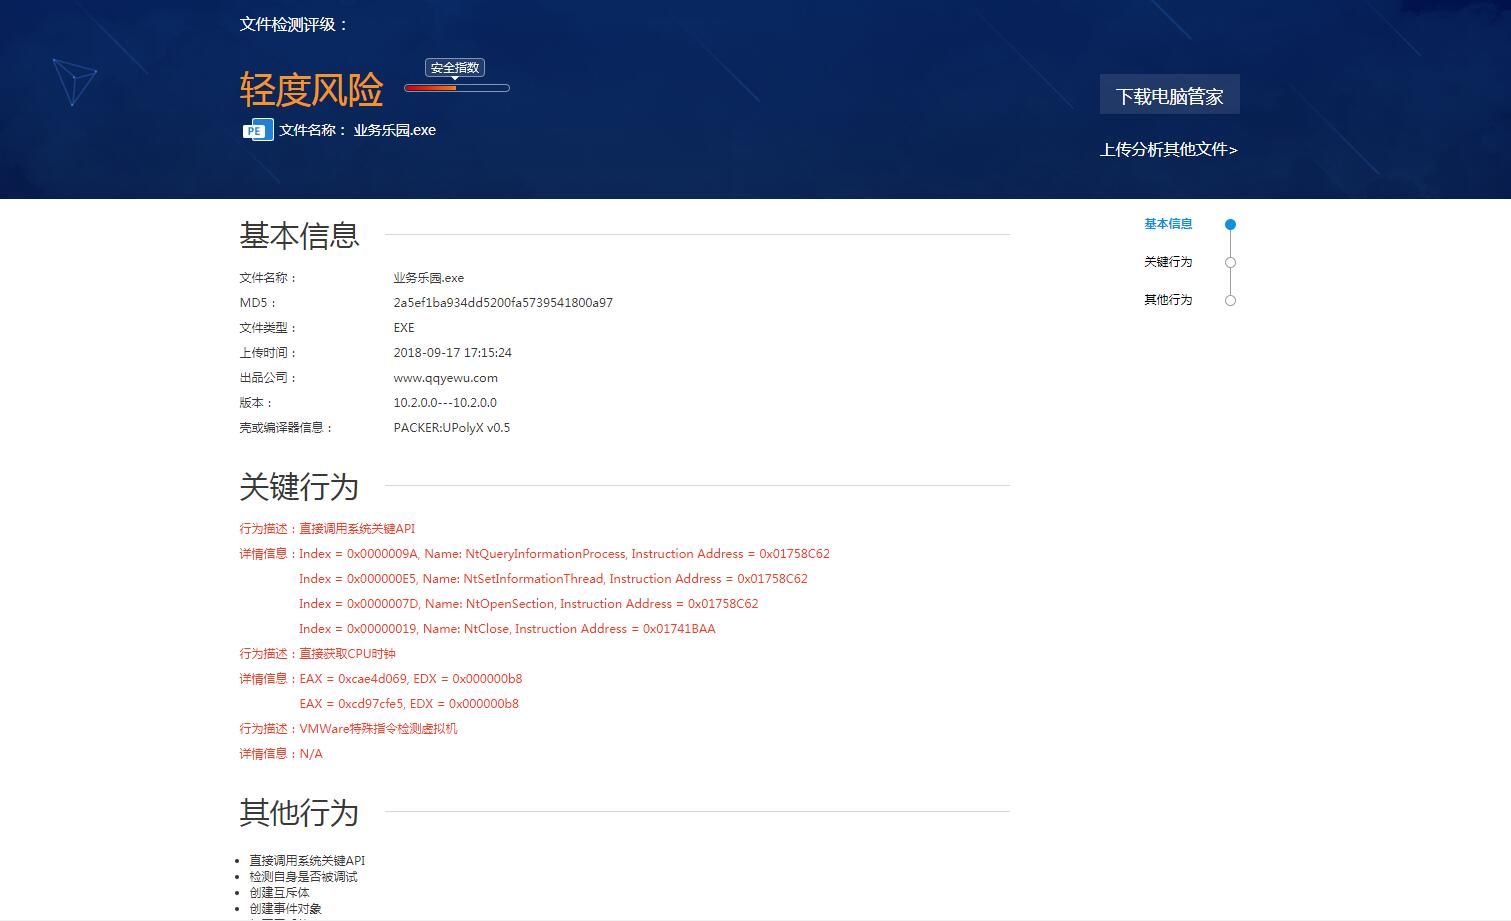
Task: Click the MD5 hash value
Action: 503,303
